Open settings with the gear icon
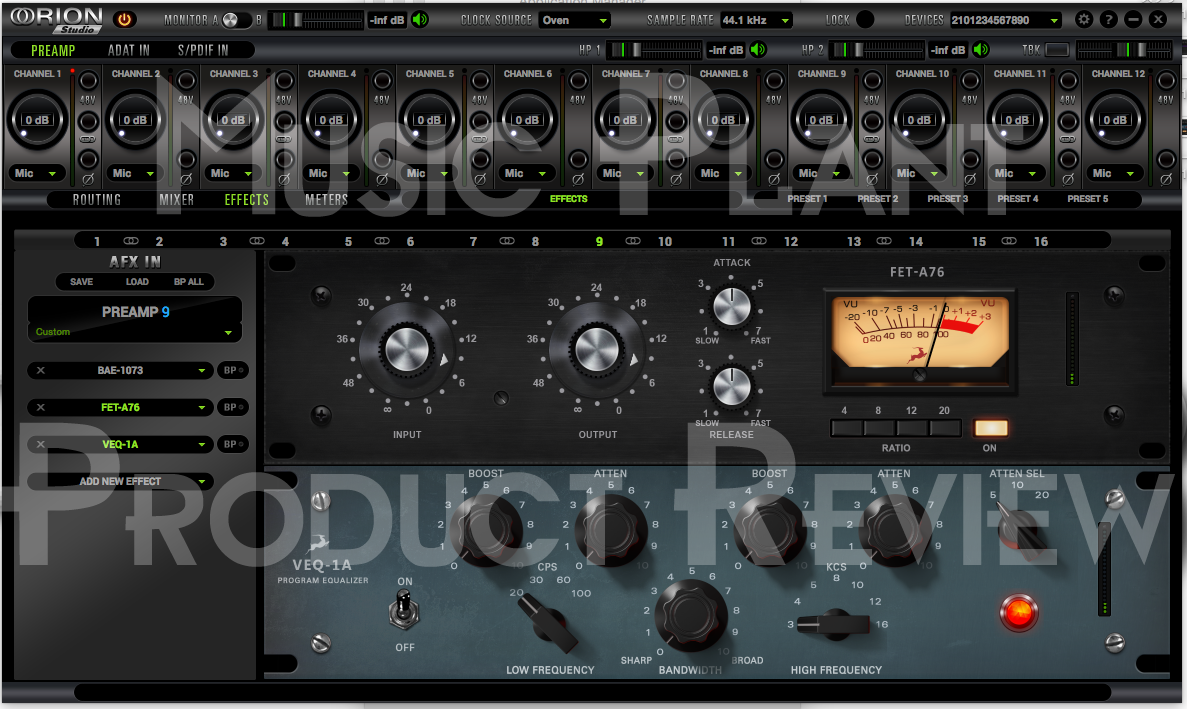 1084,20
